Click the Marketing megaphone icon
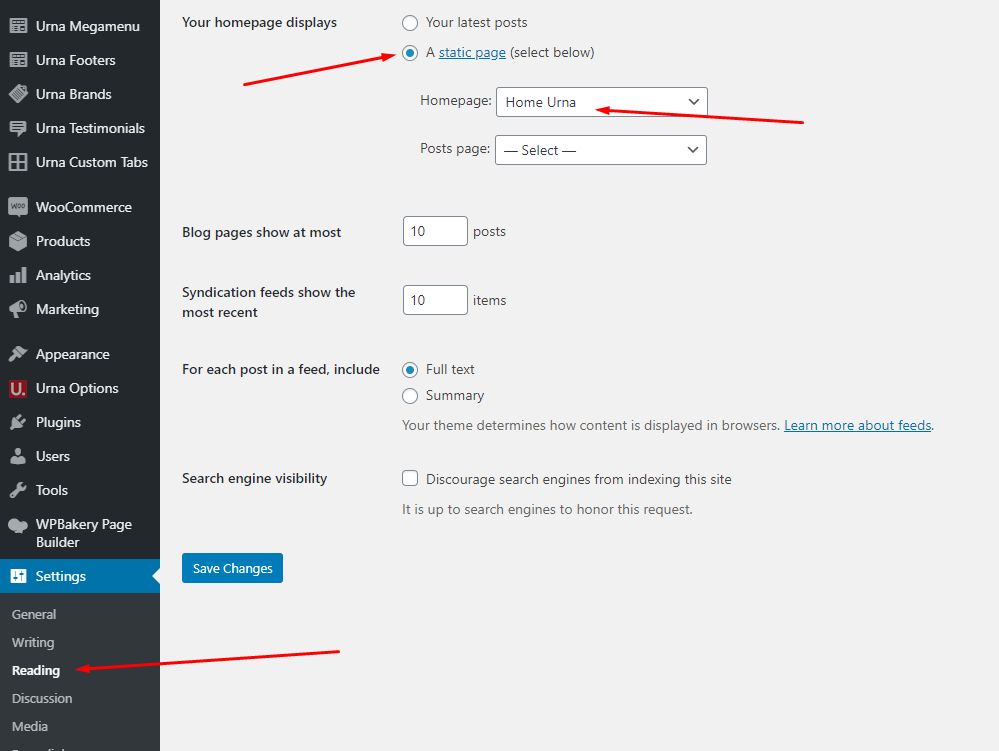Screen dimensions: 999x751 click(x=18, y=310)
